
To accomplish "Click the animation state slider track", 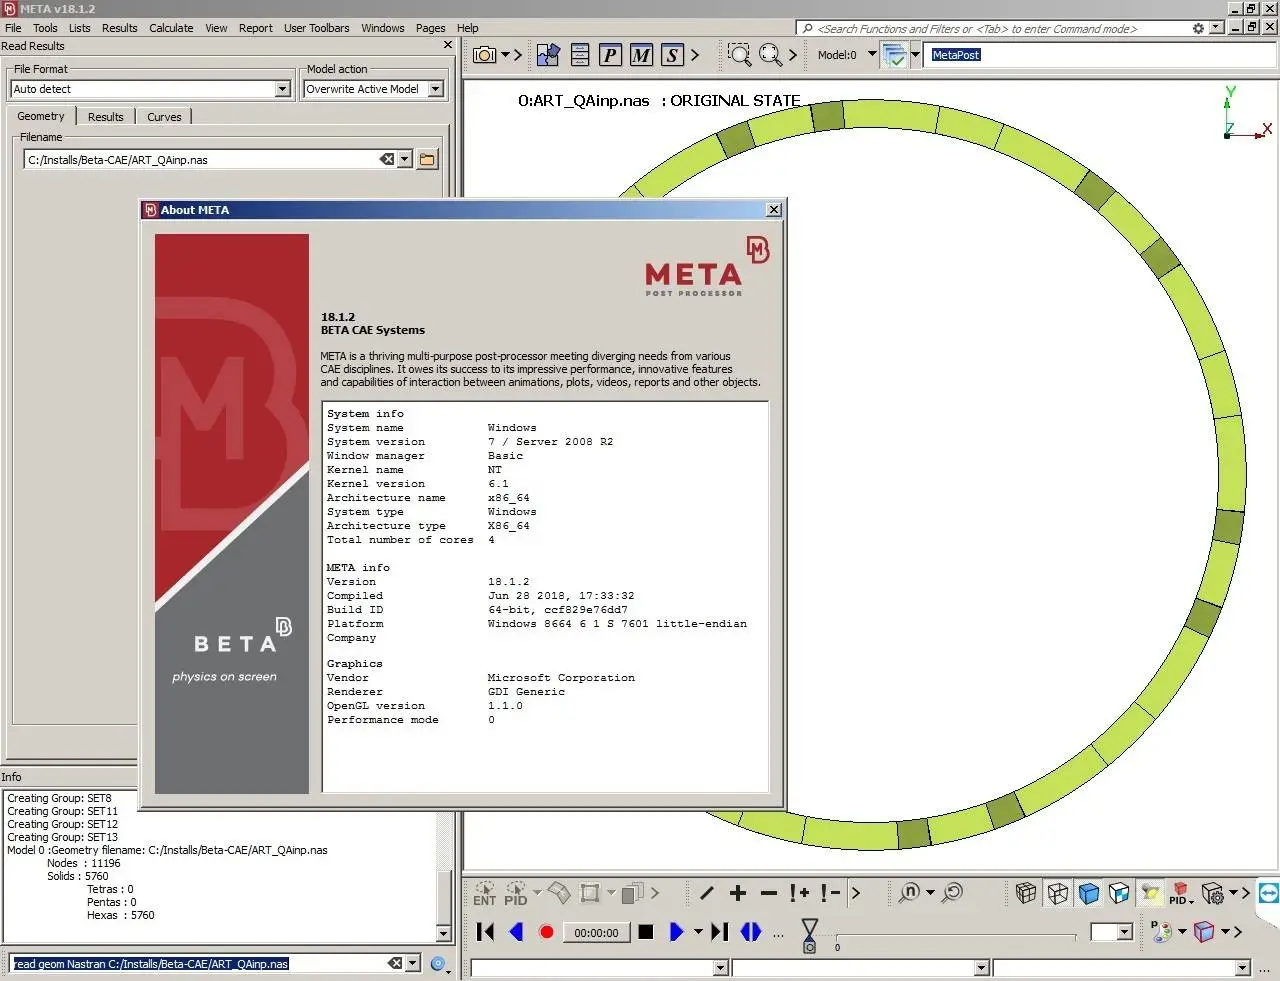I will [x=955, y=935].
